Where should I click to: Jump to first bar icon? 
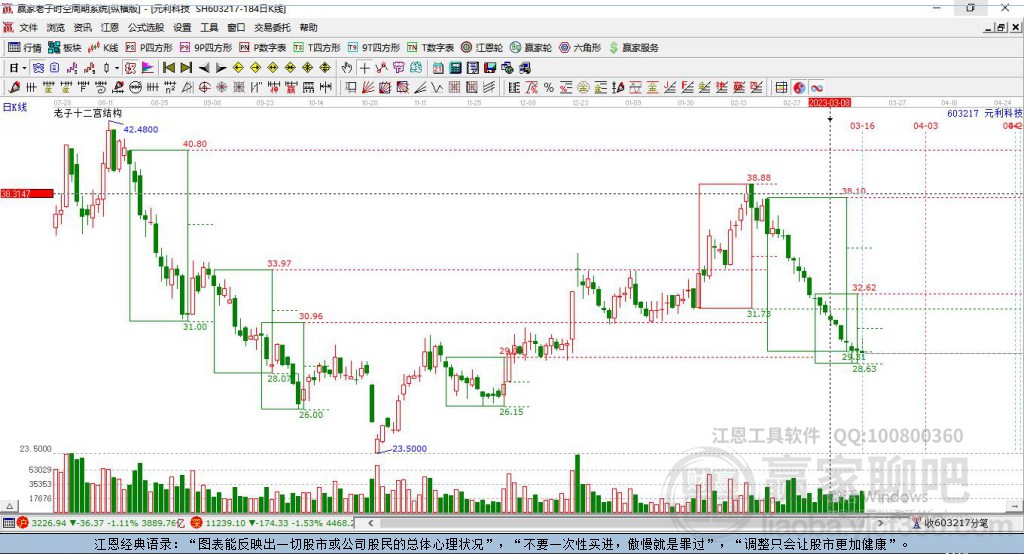[168, 68]
